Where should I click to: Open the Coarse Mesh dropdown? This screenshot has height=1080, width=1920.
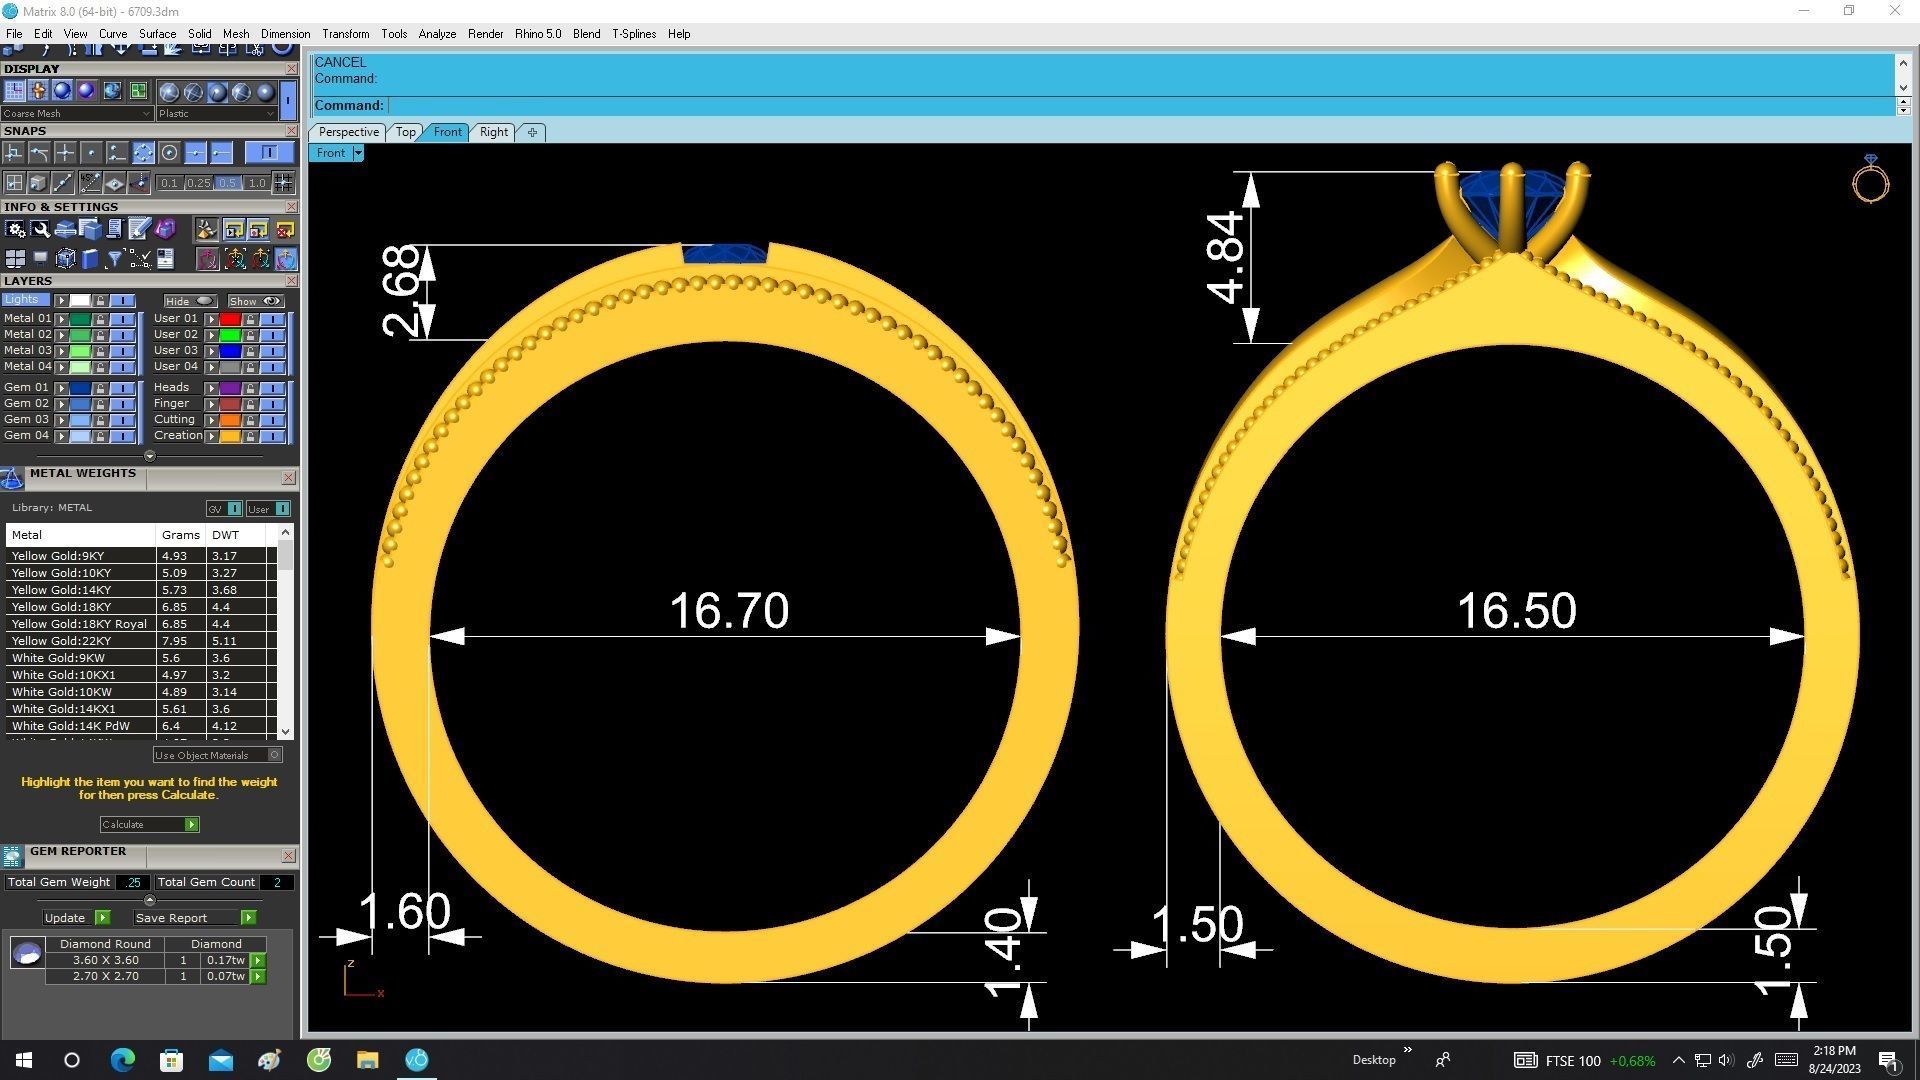point(77,114)
